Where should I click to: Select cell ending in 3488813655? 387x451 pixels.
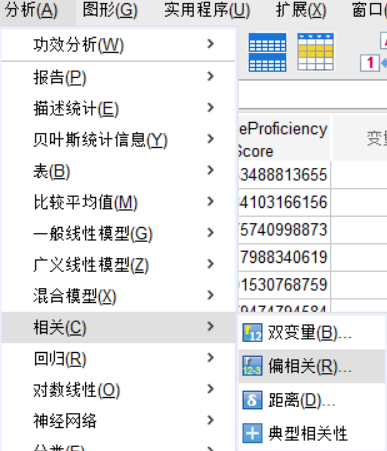[284, 175]
